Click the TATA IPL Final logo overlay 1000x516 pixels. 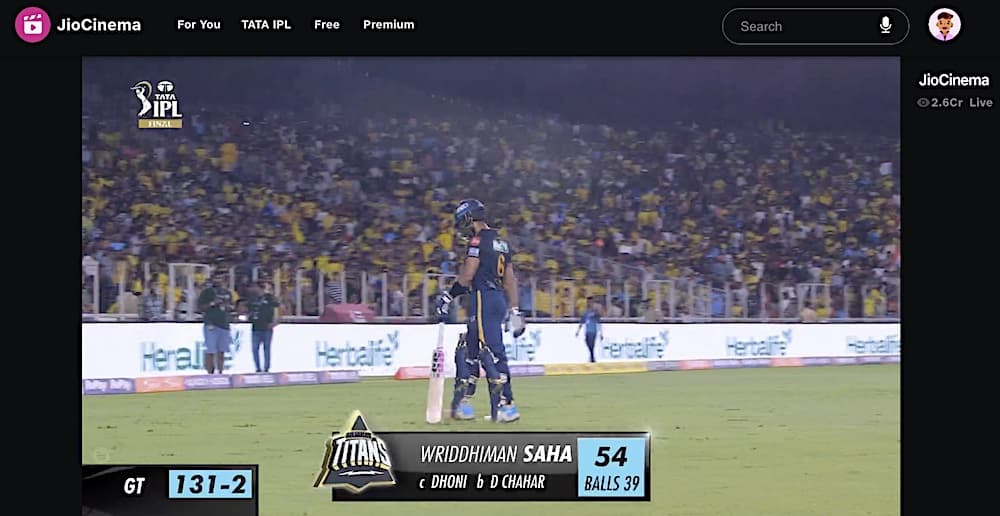[158, 104]
